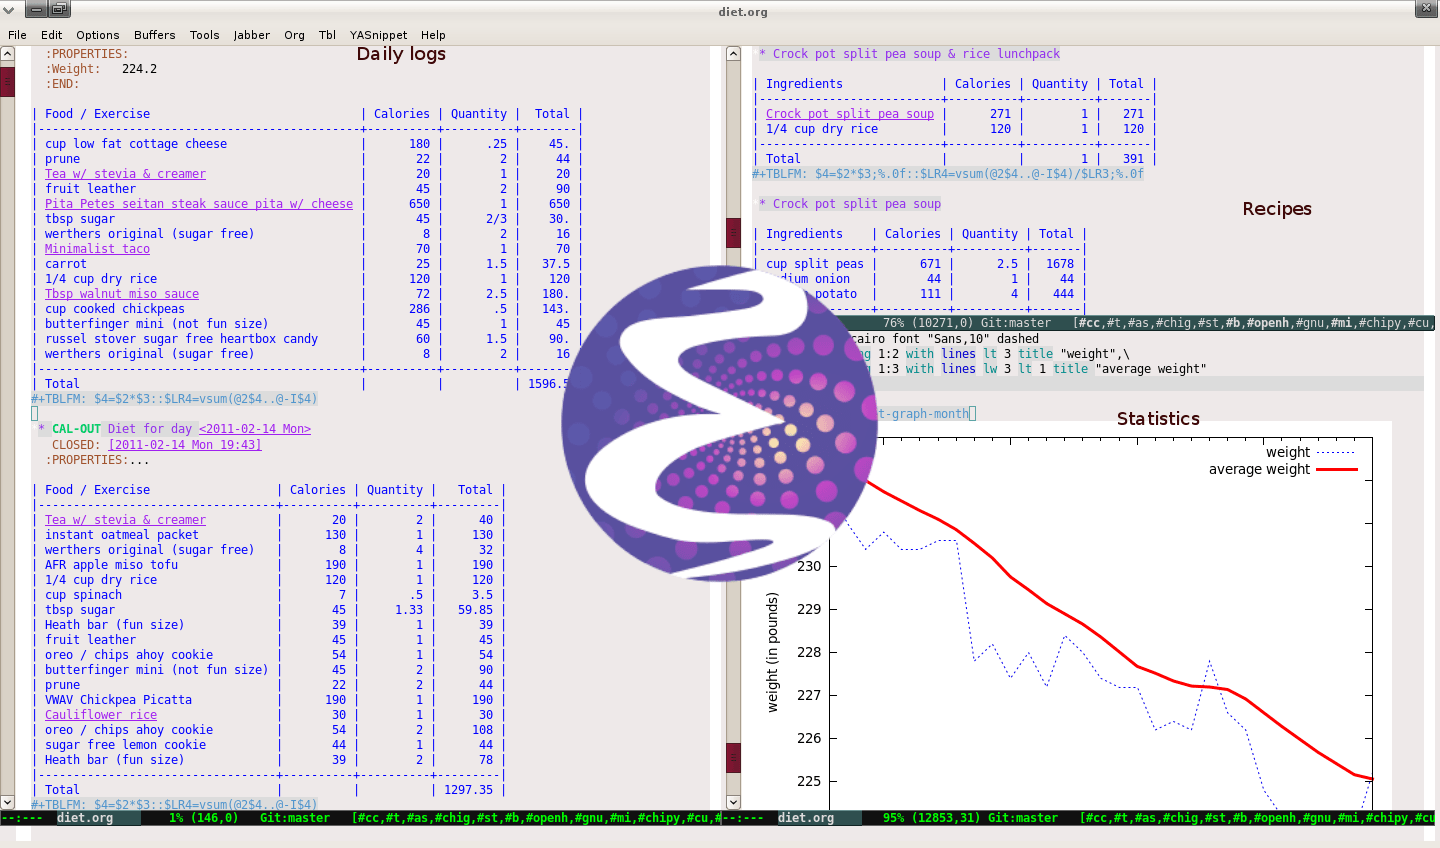Click right pane's scrollbar up arrow
Image resolution: width=1440 pixels, height=848 pixels.
tap(733, 54)
